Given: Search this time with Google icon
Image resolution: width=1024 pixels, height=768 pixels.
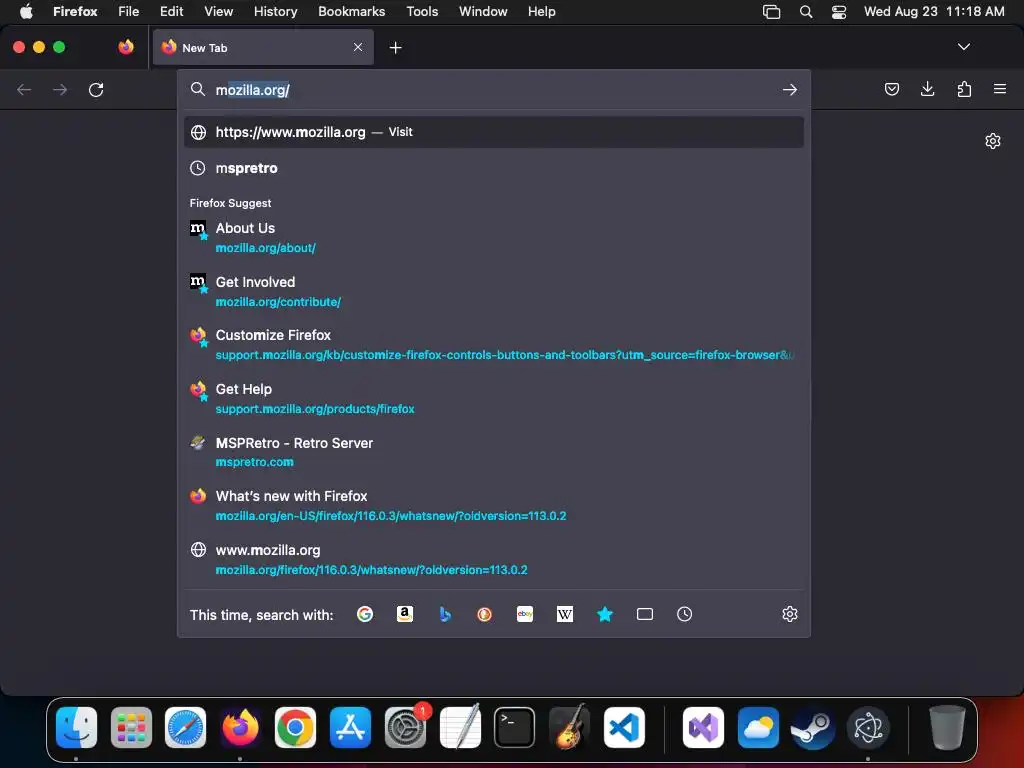Looking at the screenshot, I should tap(365, 614).
